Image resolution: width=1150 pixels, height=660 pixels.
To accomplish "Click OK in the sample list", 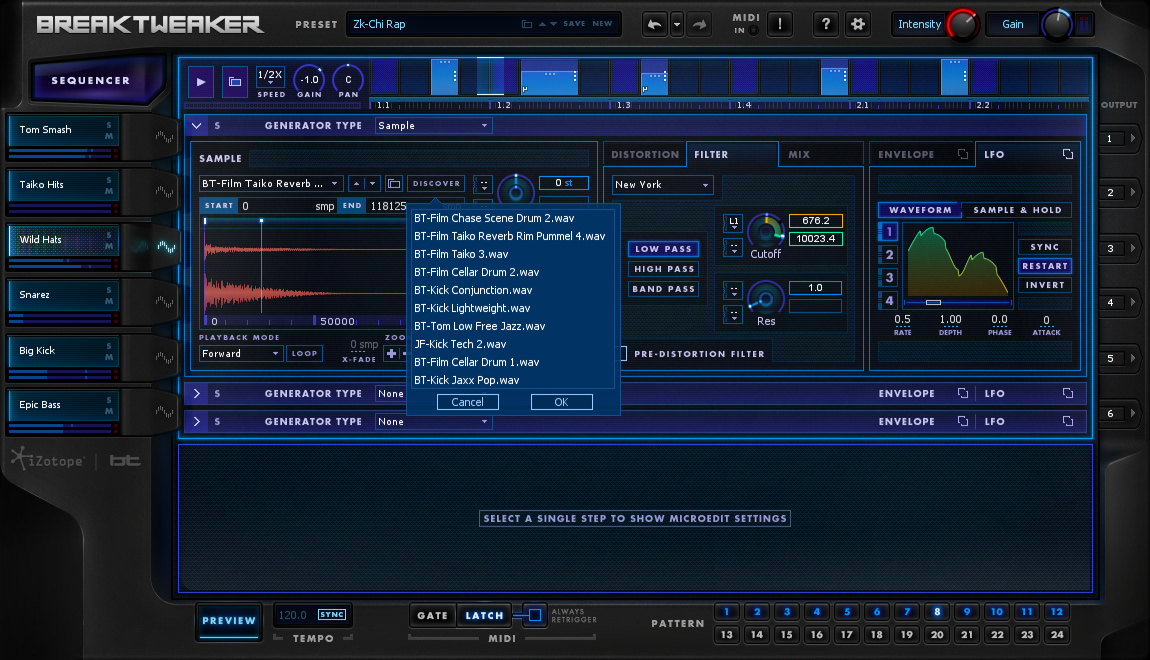I will point(562,402).
